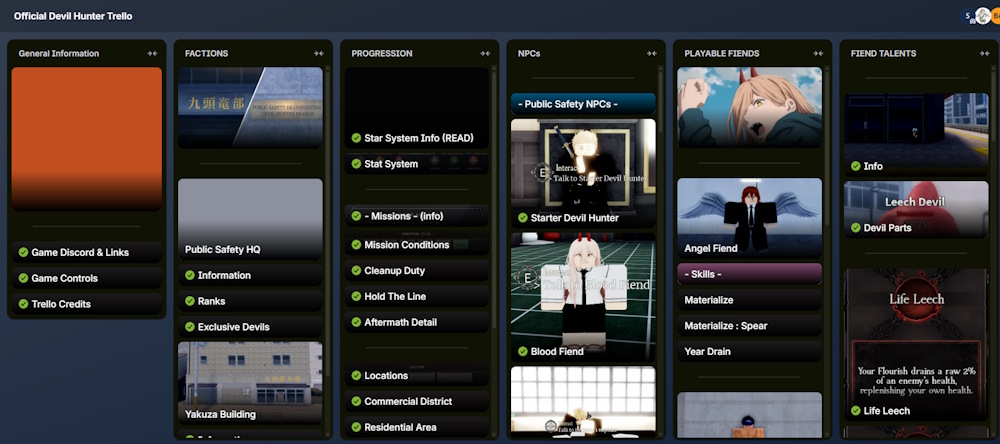This screenshot has height=444, width=1000.
Task: Toggle the Game Controls complete checkmark
Action: [24, 279]
